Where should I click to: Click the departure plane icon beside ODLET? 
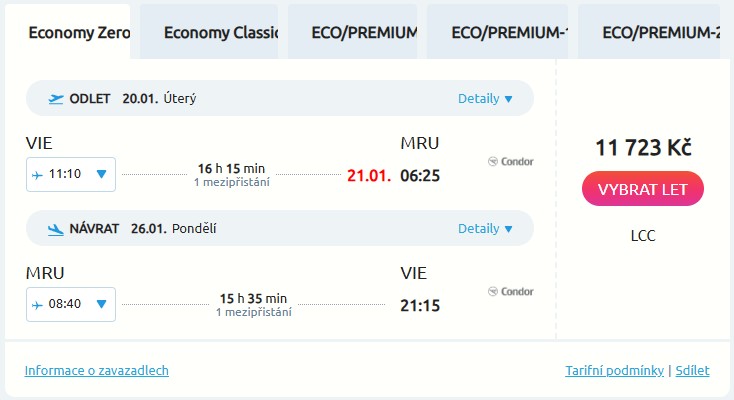click(x=56, y=99)
